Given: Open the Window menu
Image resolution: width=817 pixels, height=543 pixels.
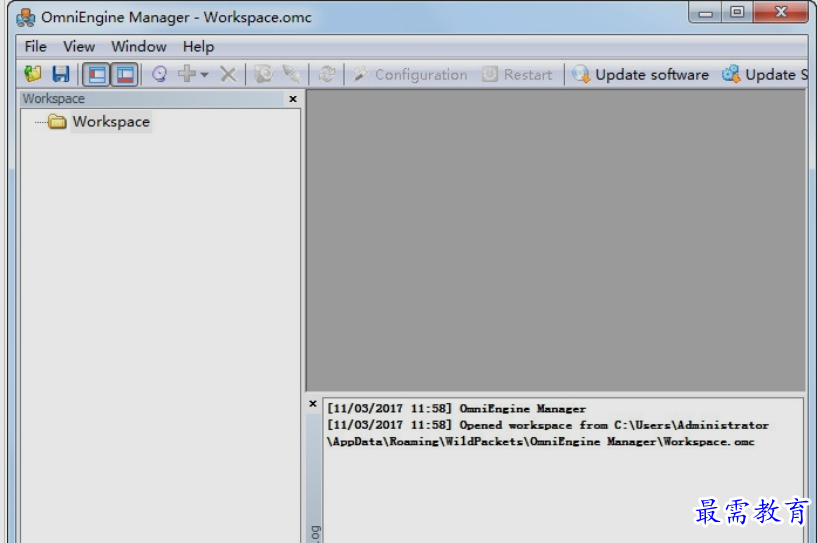Looking at the screenshot, I should 139,46.
